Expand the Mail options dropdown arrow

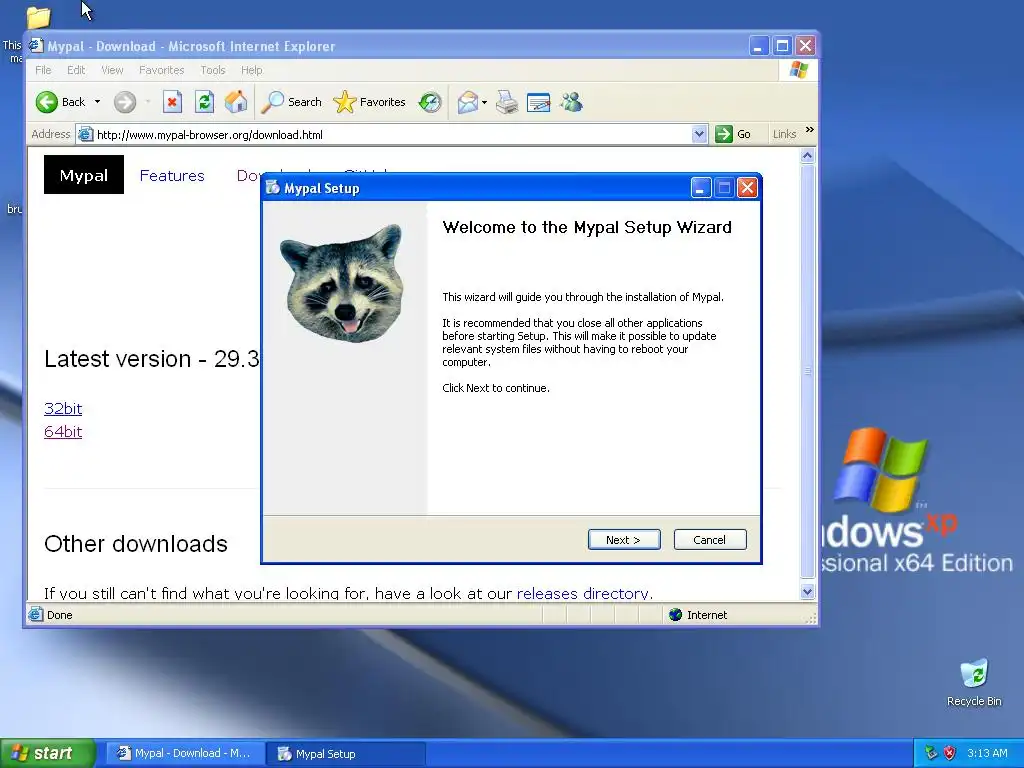coord(484,102)
